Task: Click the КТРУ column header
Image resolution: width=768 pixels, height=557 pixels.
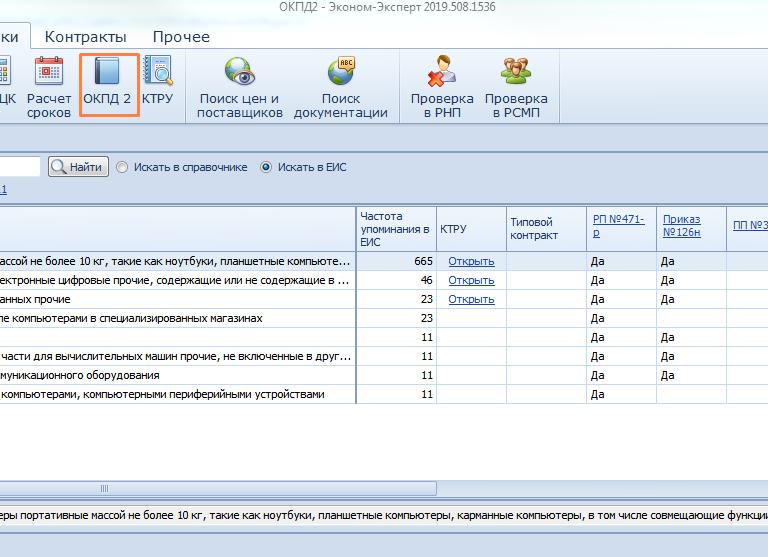Action: (471, 229)
